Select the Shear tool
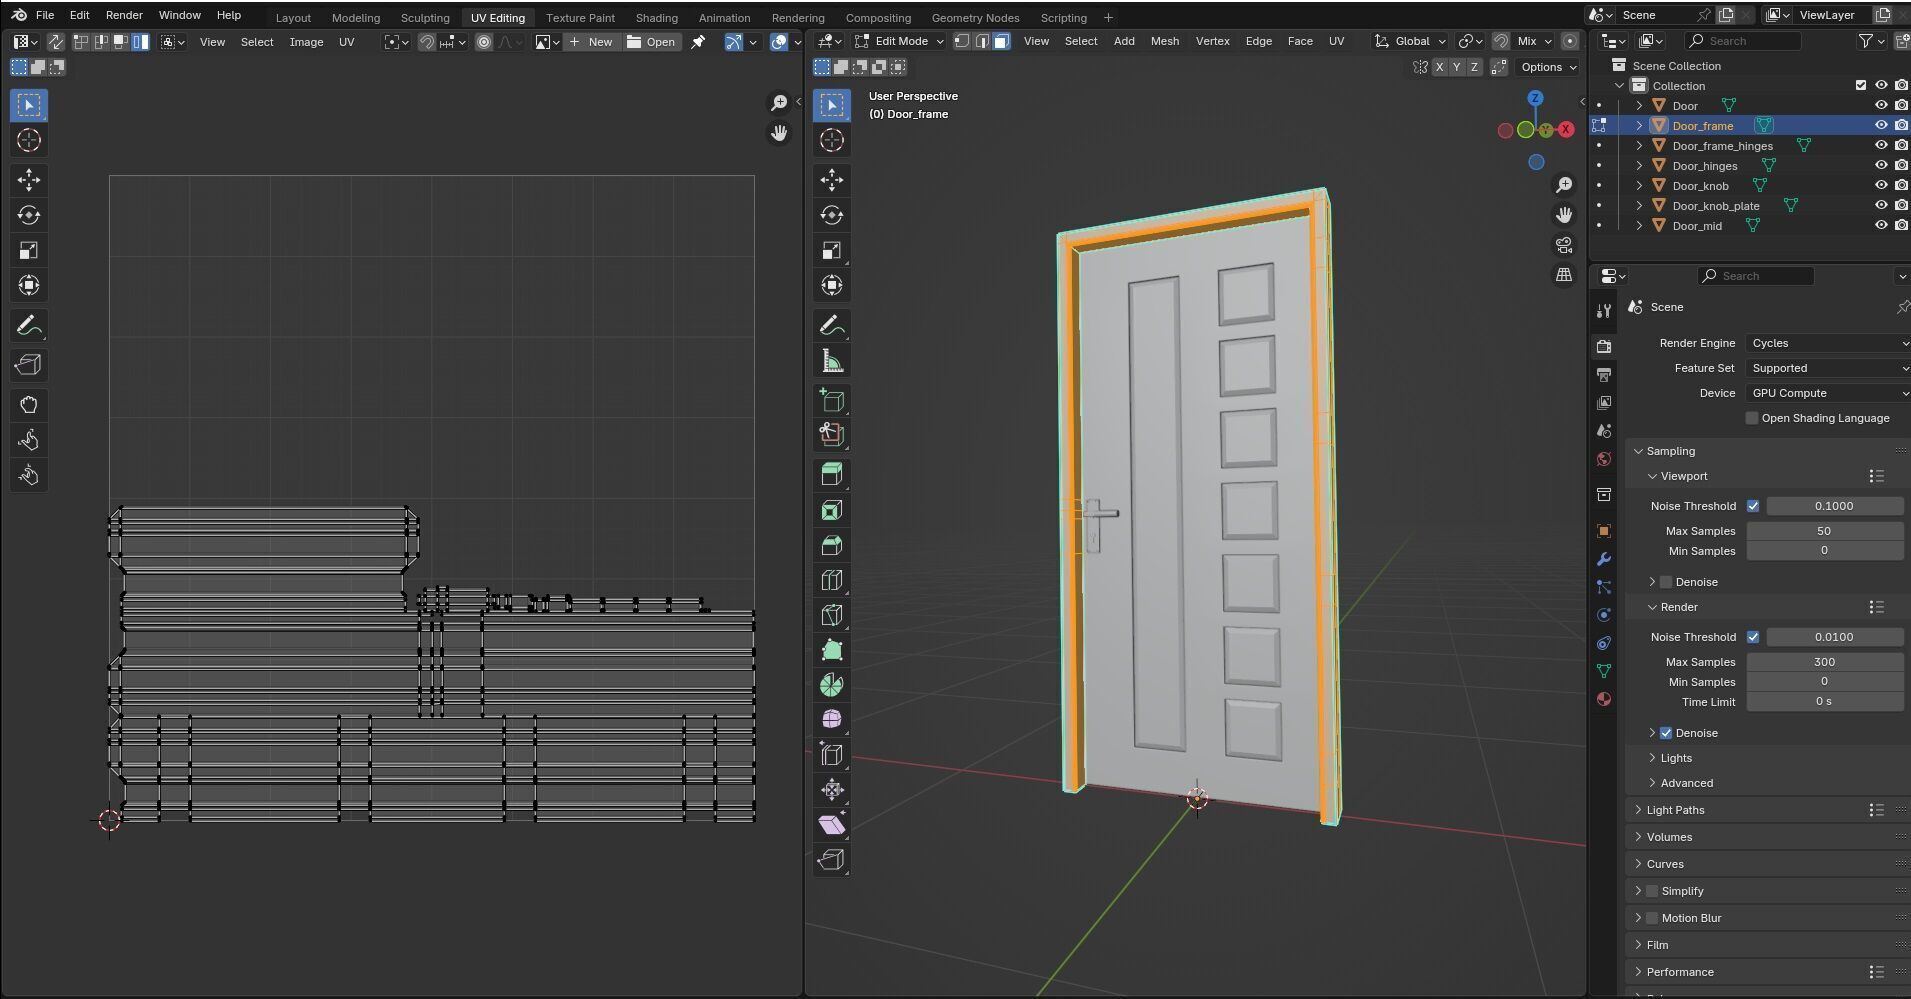1911x999 pixels. [832, 825]
